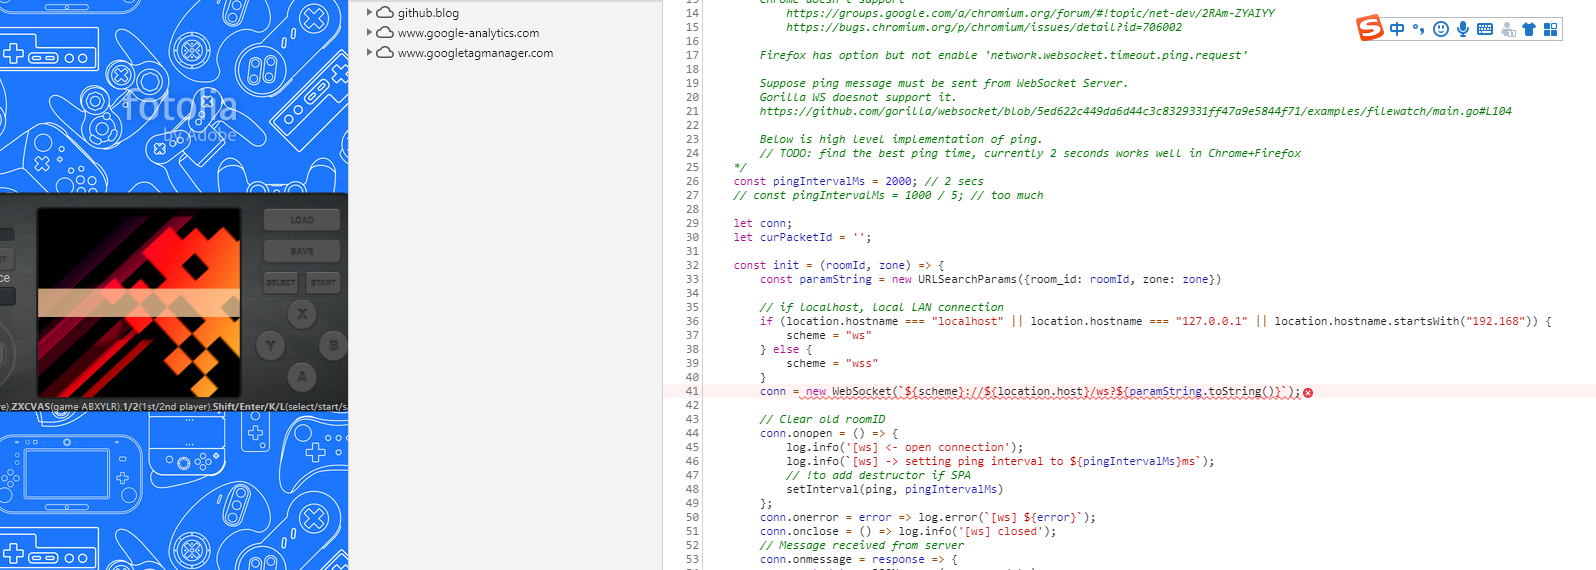Open the IME toolbox grid icon
The image size is (1596, 570).
pos(1550,29)
